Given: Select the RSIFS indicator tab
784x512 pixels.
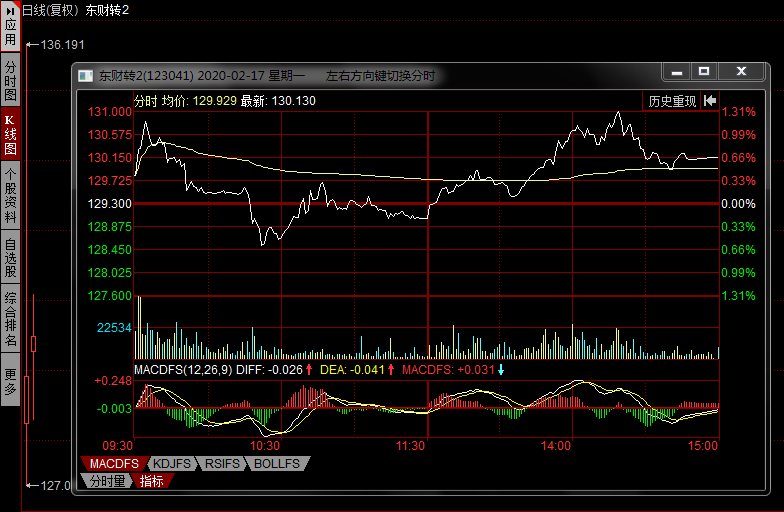Looking at the screenshot, I should pos(222,464).
